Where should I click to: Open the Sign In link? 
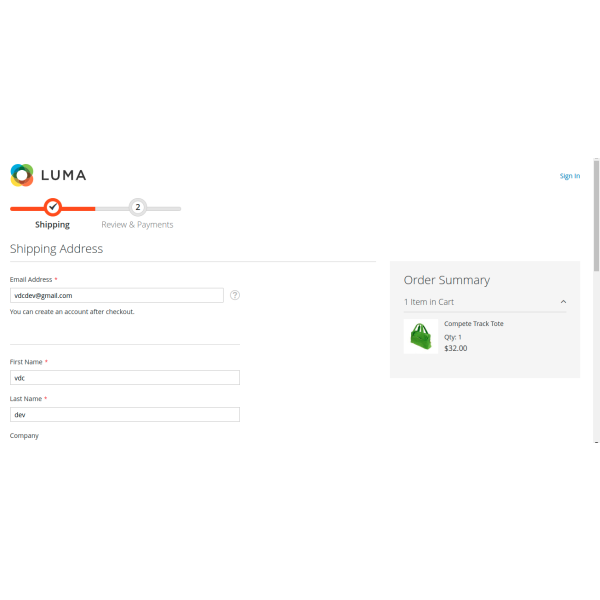569,176
